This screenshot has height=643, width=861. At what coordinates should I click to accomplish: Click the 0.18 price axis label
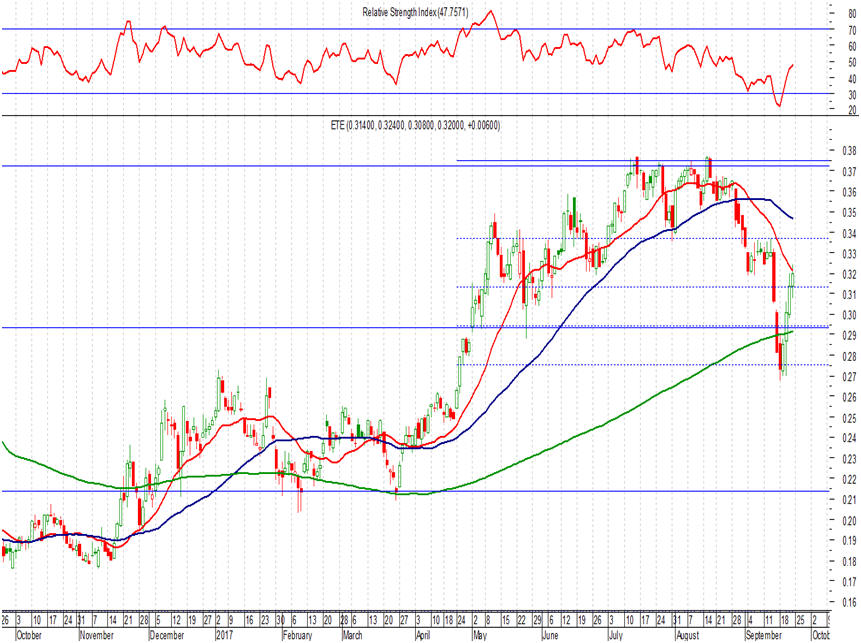(849, 562)
